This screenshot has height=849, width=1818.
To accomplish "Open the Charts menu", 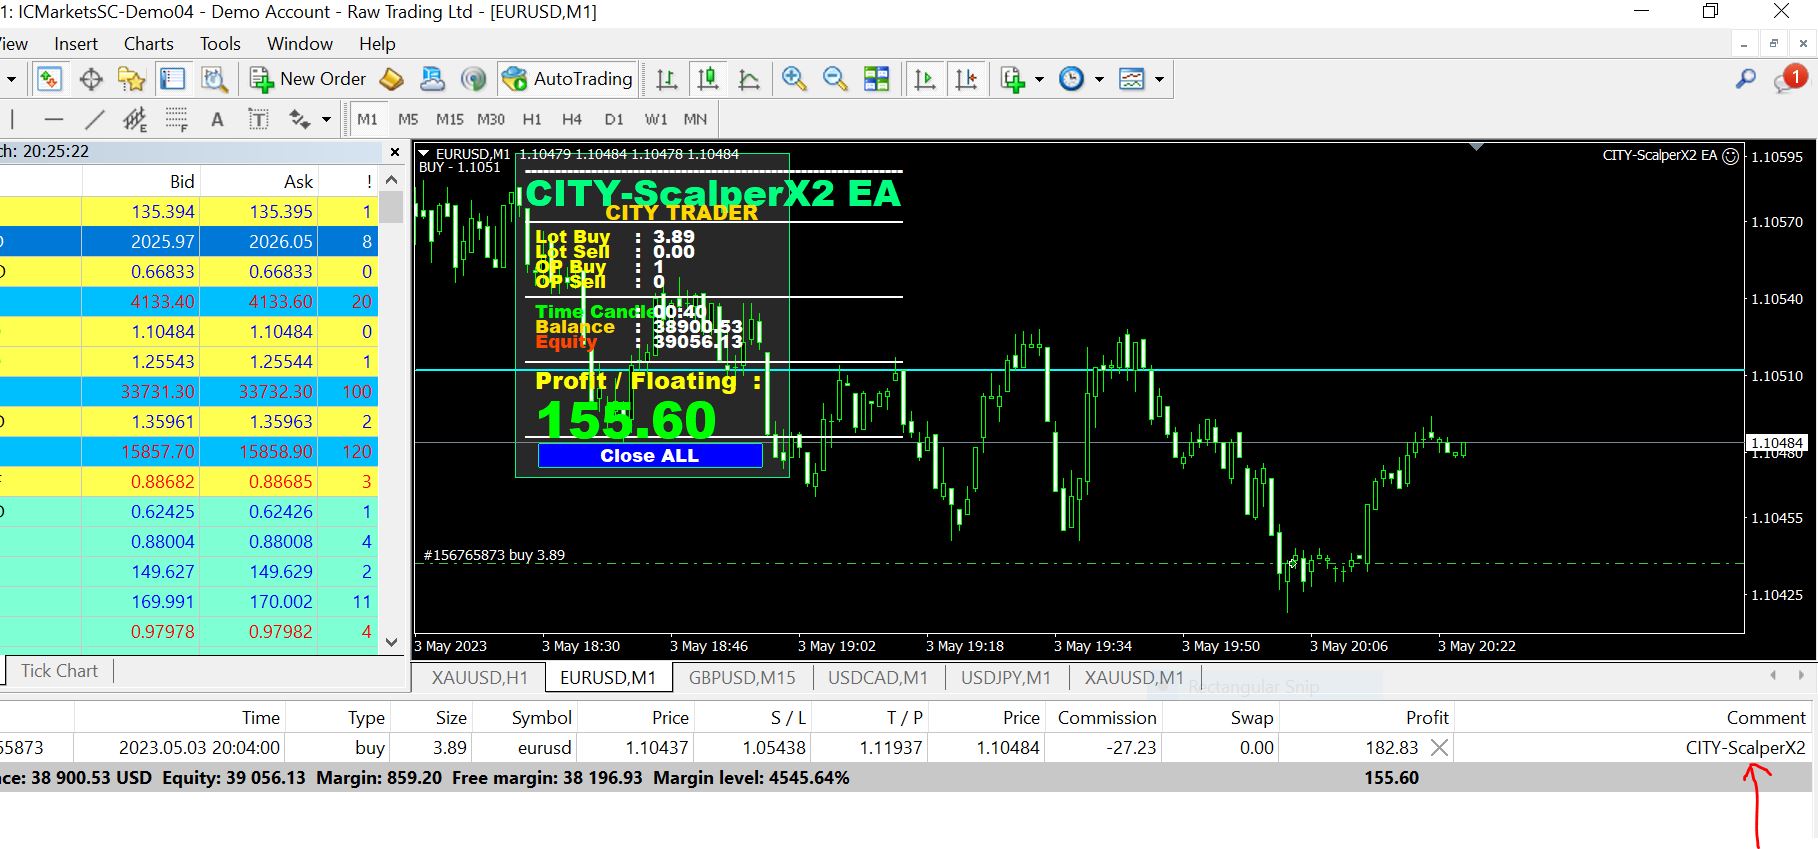I will tap(148, 44).
